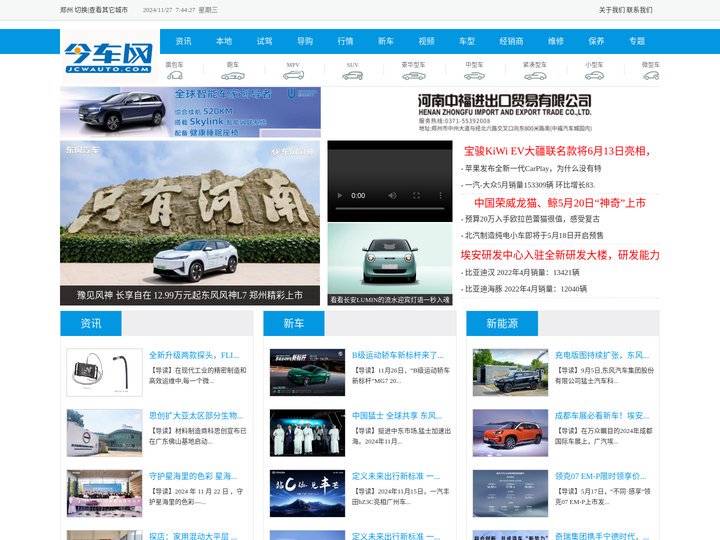
Task: Open 本地 in the top navigation
Action: click(224, 41)
